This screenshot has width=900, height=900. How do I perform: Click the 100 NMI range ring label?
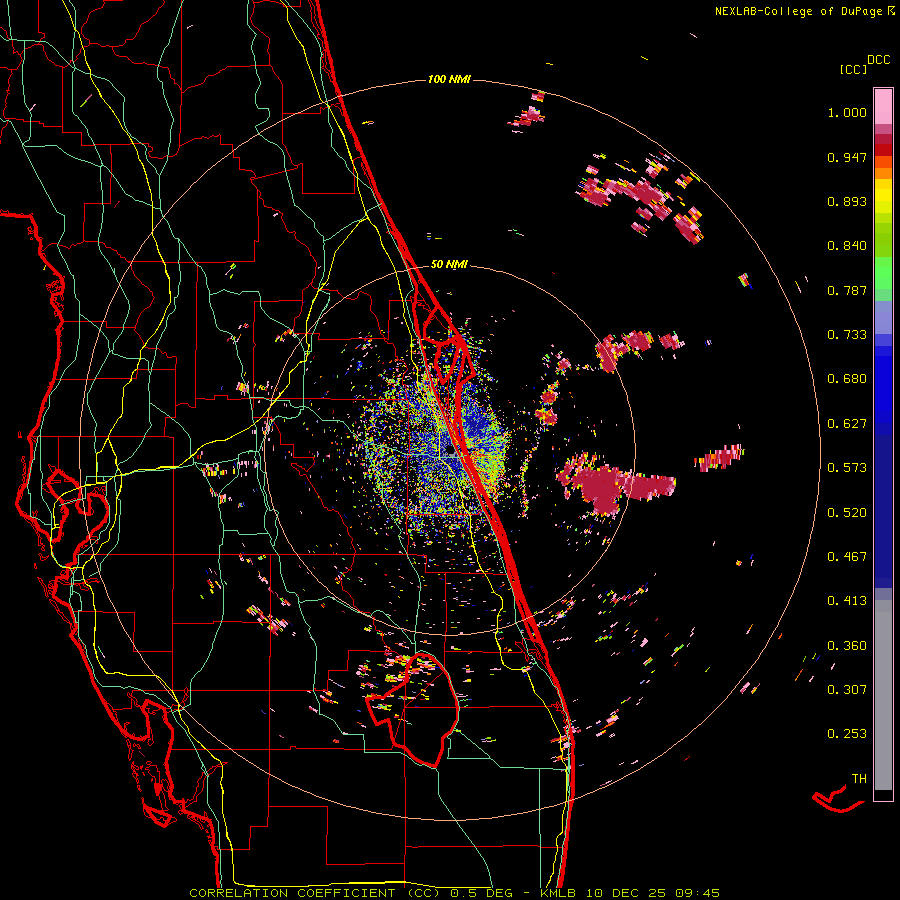pos(449,79)
